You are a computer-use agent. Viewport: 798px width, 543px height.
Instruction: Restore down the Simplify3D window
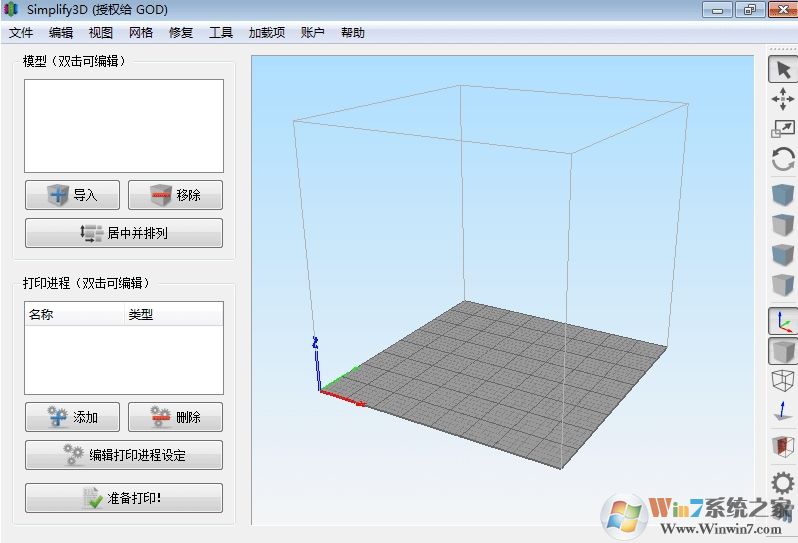[750, 10]
